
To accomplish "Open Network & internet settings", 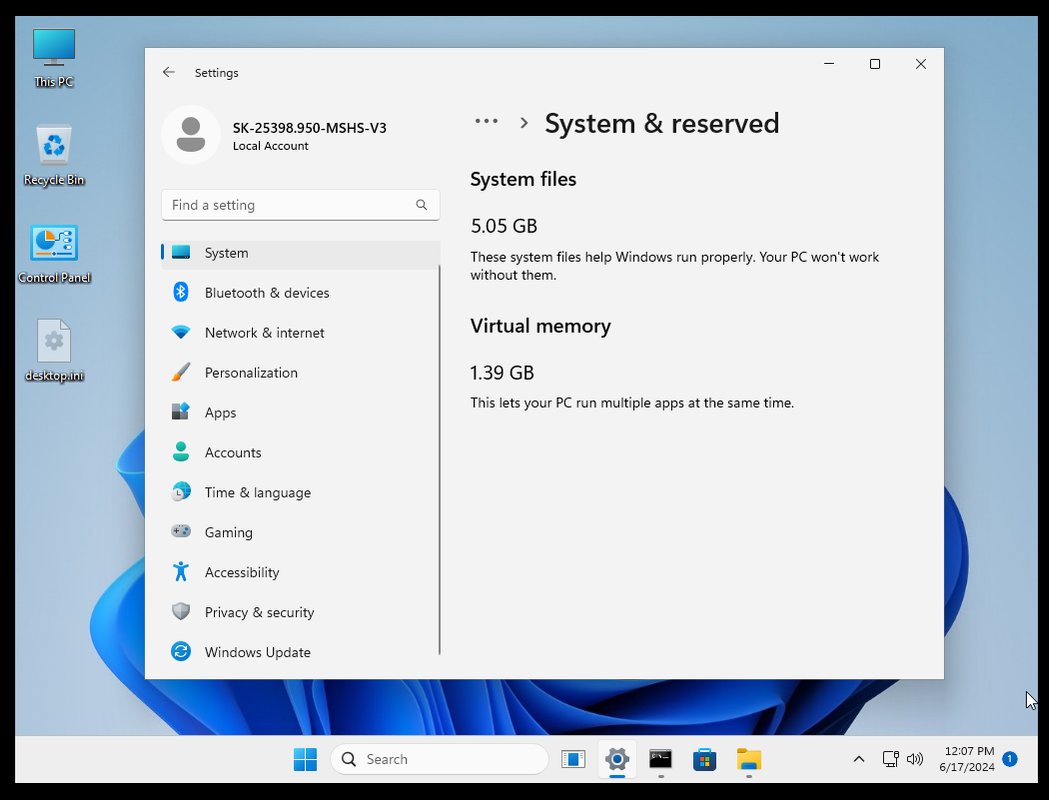I will click(x=300, y=332).
